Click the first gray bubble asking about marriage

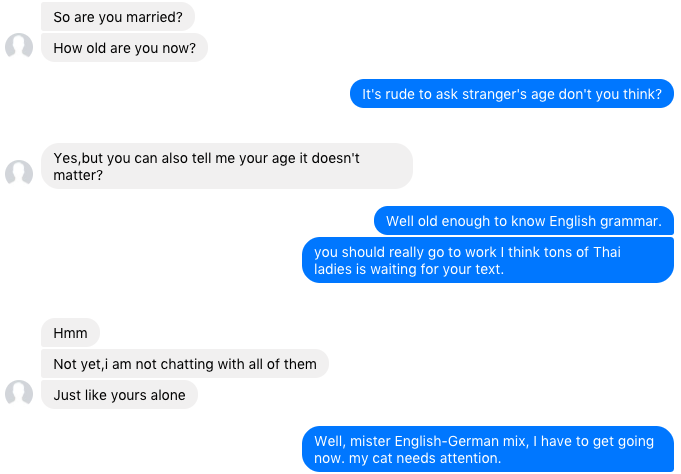[118, 17]
